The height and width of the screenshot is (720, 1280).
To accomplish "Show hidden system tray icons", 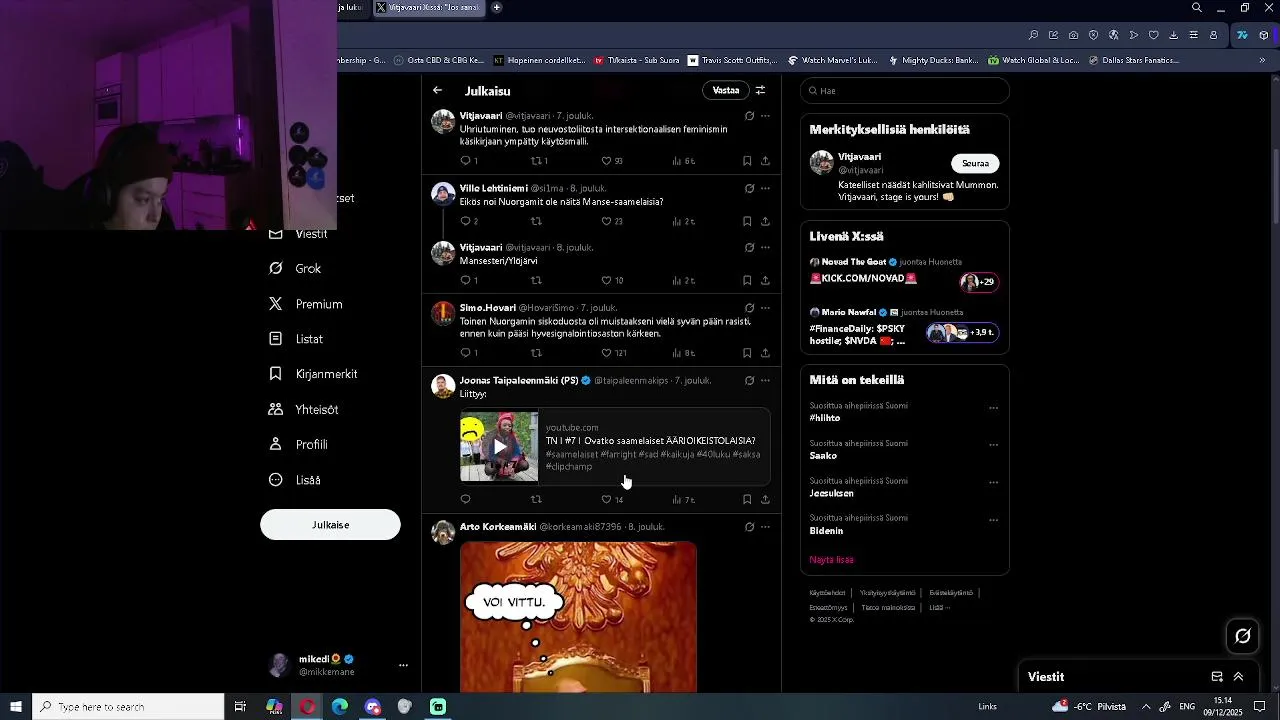I will tap(1146, 707).
